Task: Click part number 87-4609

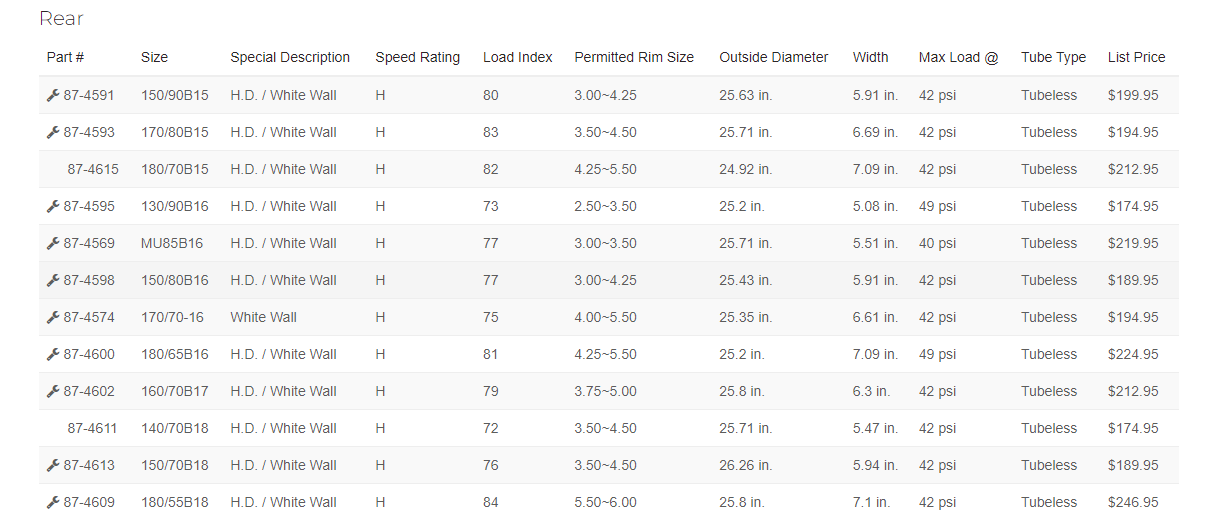Action: click(89, 503)
